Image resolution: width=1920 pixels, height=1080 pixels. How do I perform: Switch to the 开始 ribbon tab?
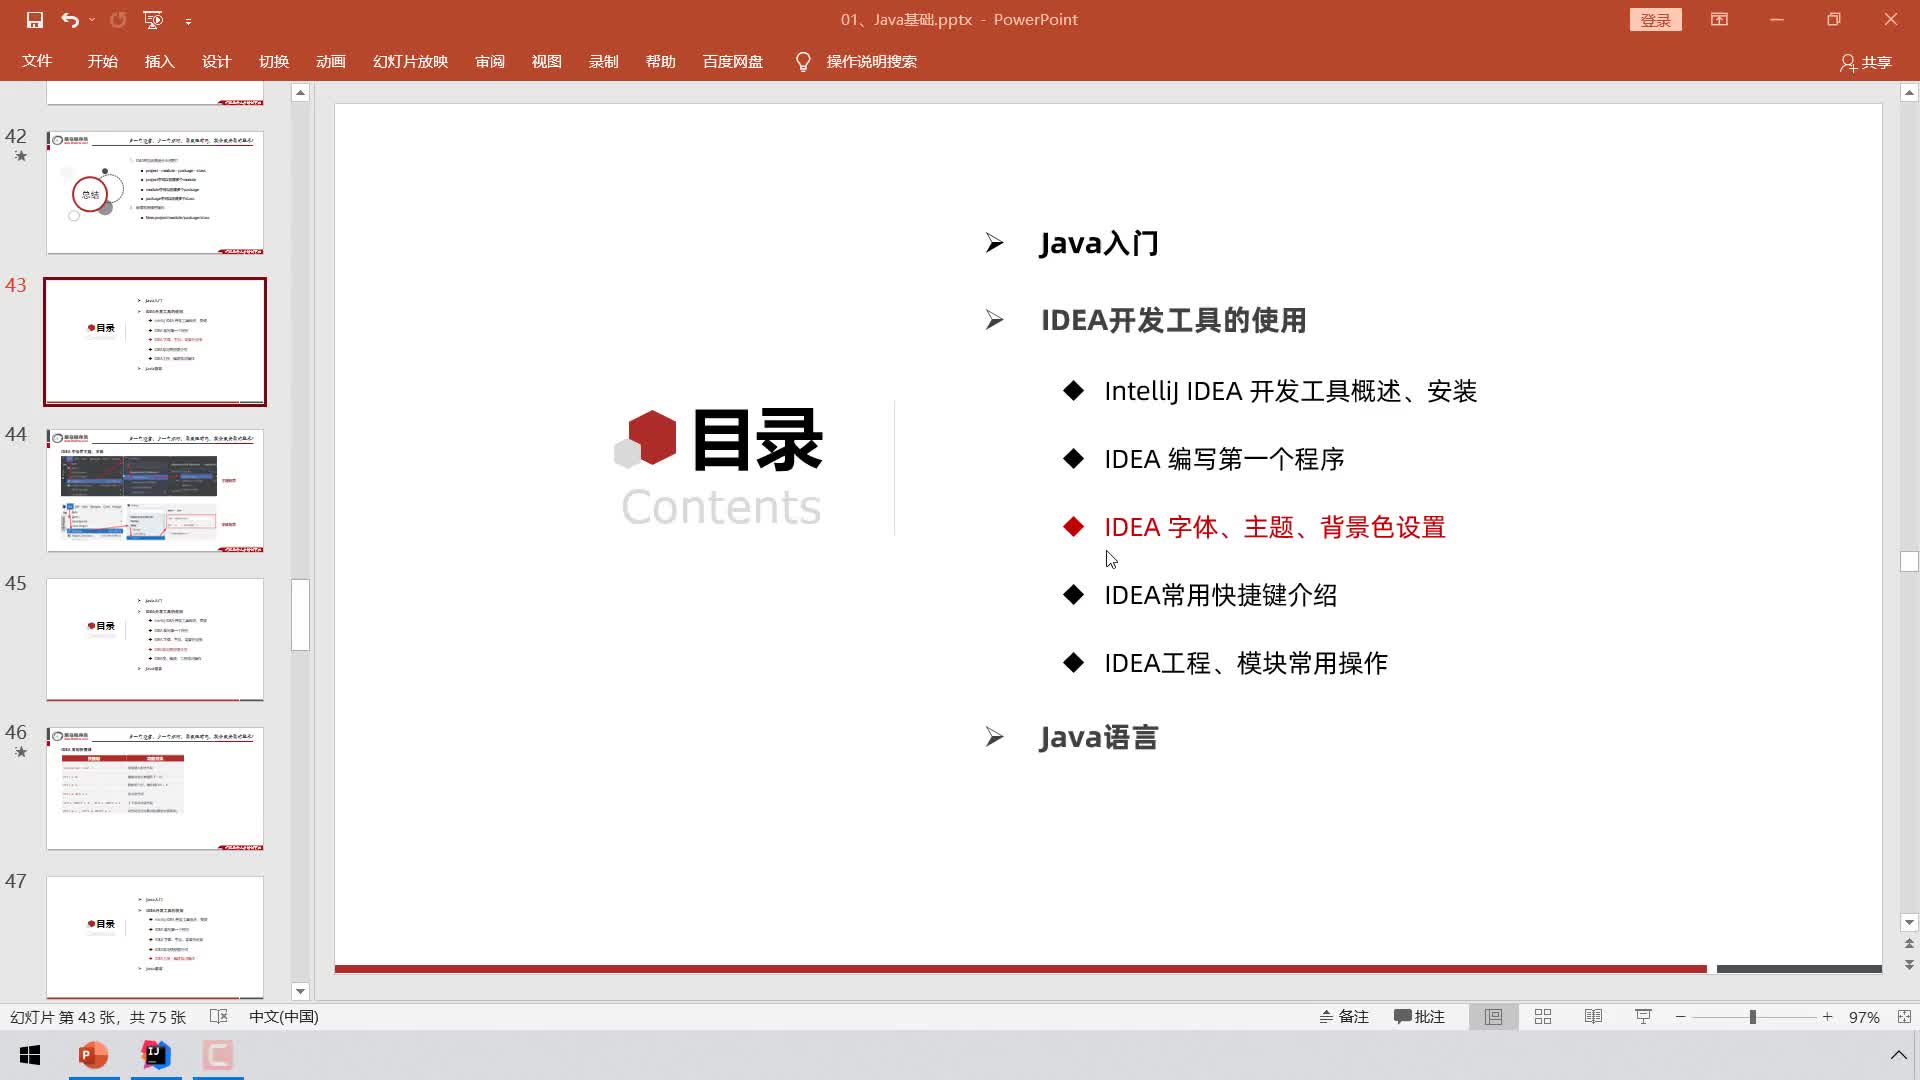pyautogui.click(x=102, y=61)
